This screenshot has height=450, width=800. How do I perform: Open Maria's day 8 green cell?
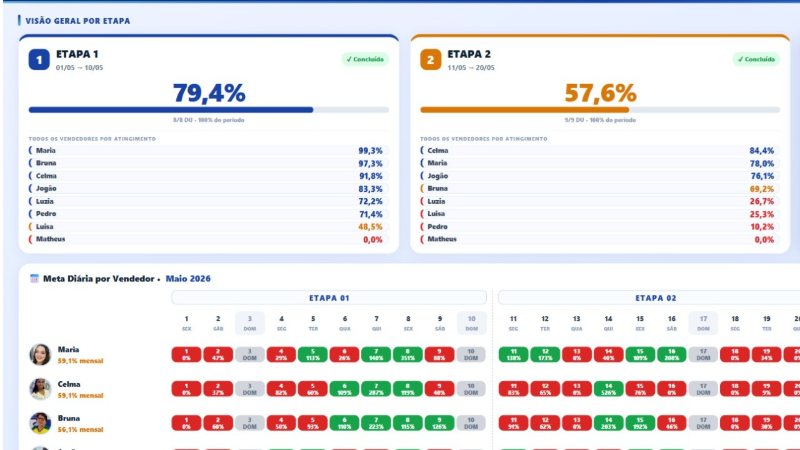coord(408,355)
